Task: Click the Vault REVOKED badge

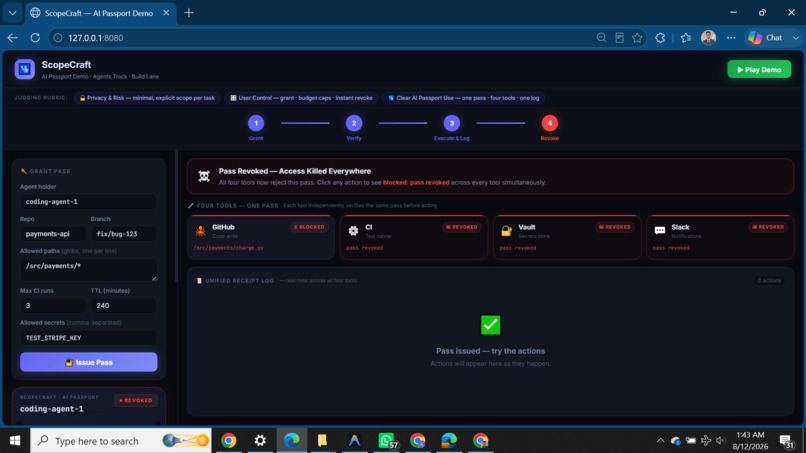Action: [614, 227]
